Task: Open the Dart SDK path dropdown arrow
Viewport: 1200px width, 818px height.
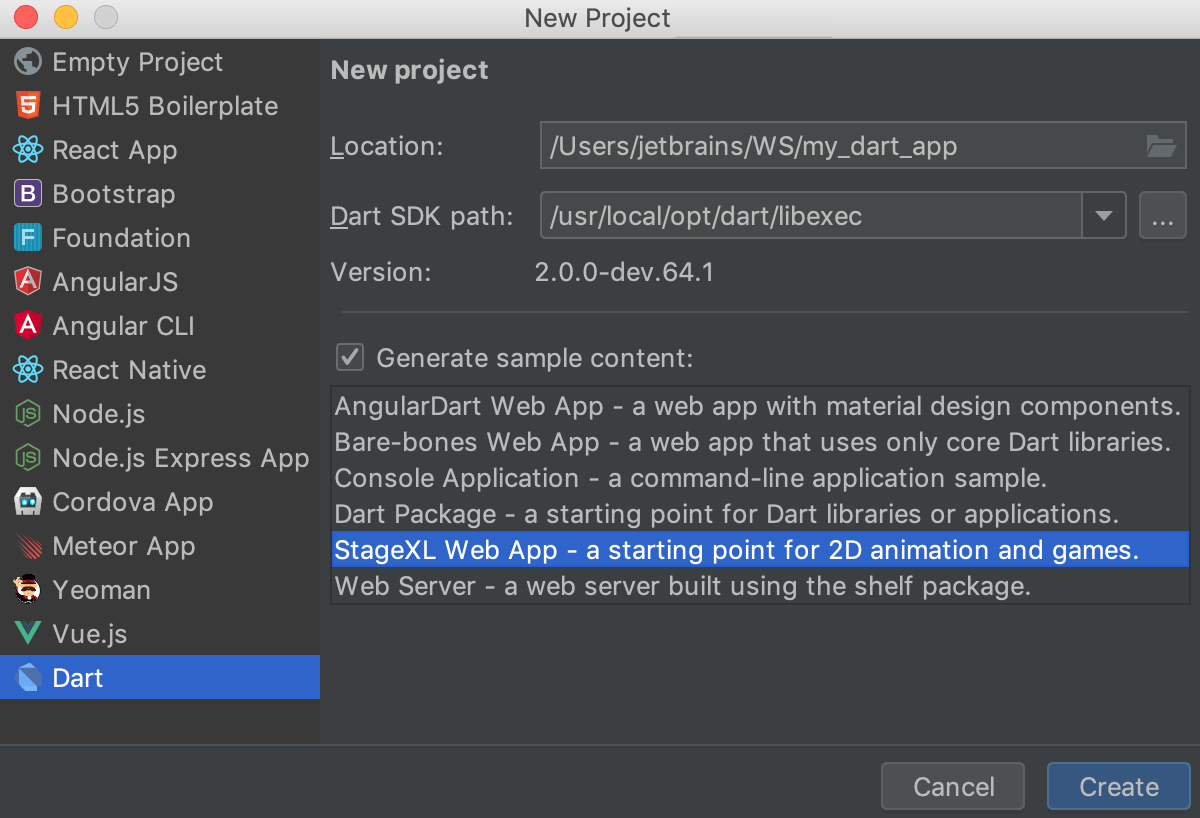Action: 1104,216
